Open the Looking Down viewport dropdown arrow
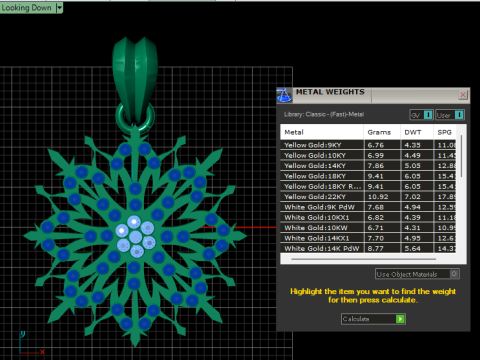The image size is (480, 360). tap(59, 8)
